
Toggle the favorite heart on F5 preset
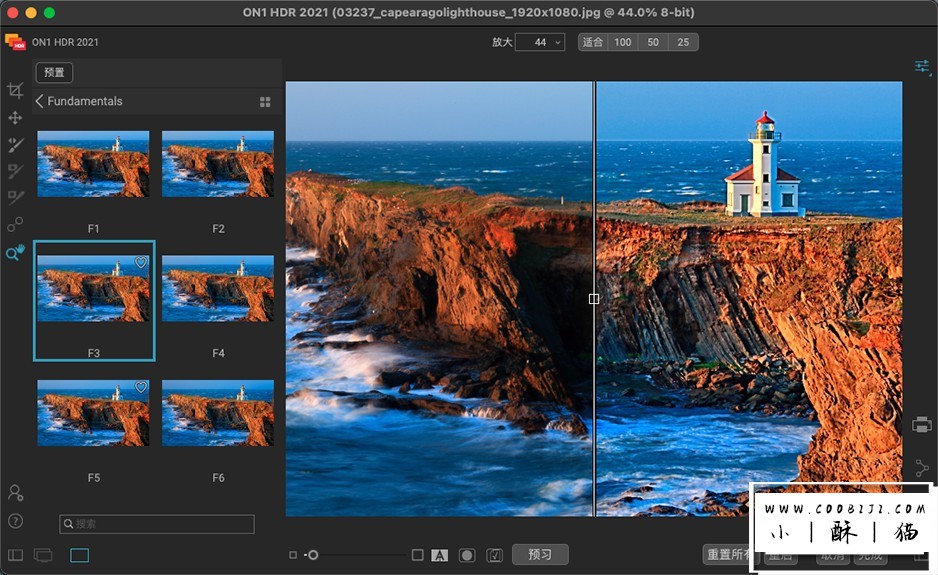coord(141,387)
